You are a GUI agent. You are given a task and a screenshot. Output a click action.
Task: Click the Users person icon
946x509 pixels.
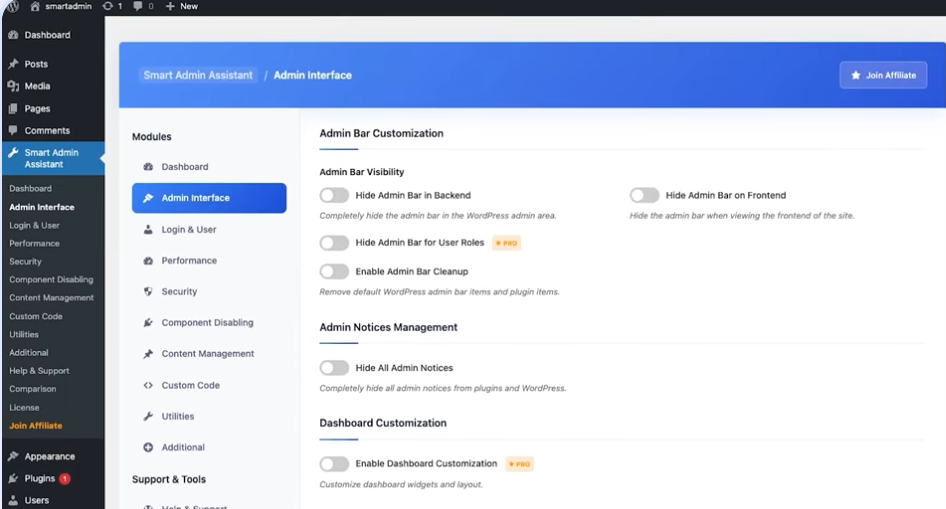click(13, 500)
